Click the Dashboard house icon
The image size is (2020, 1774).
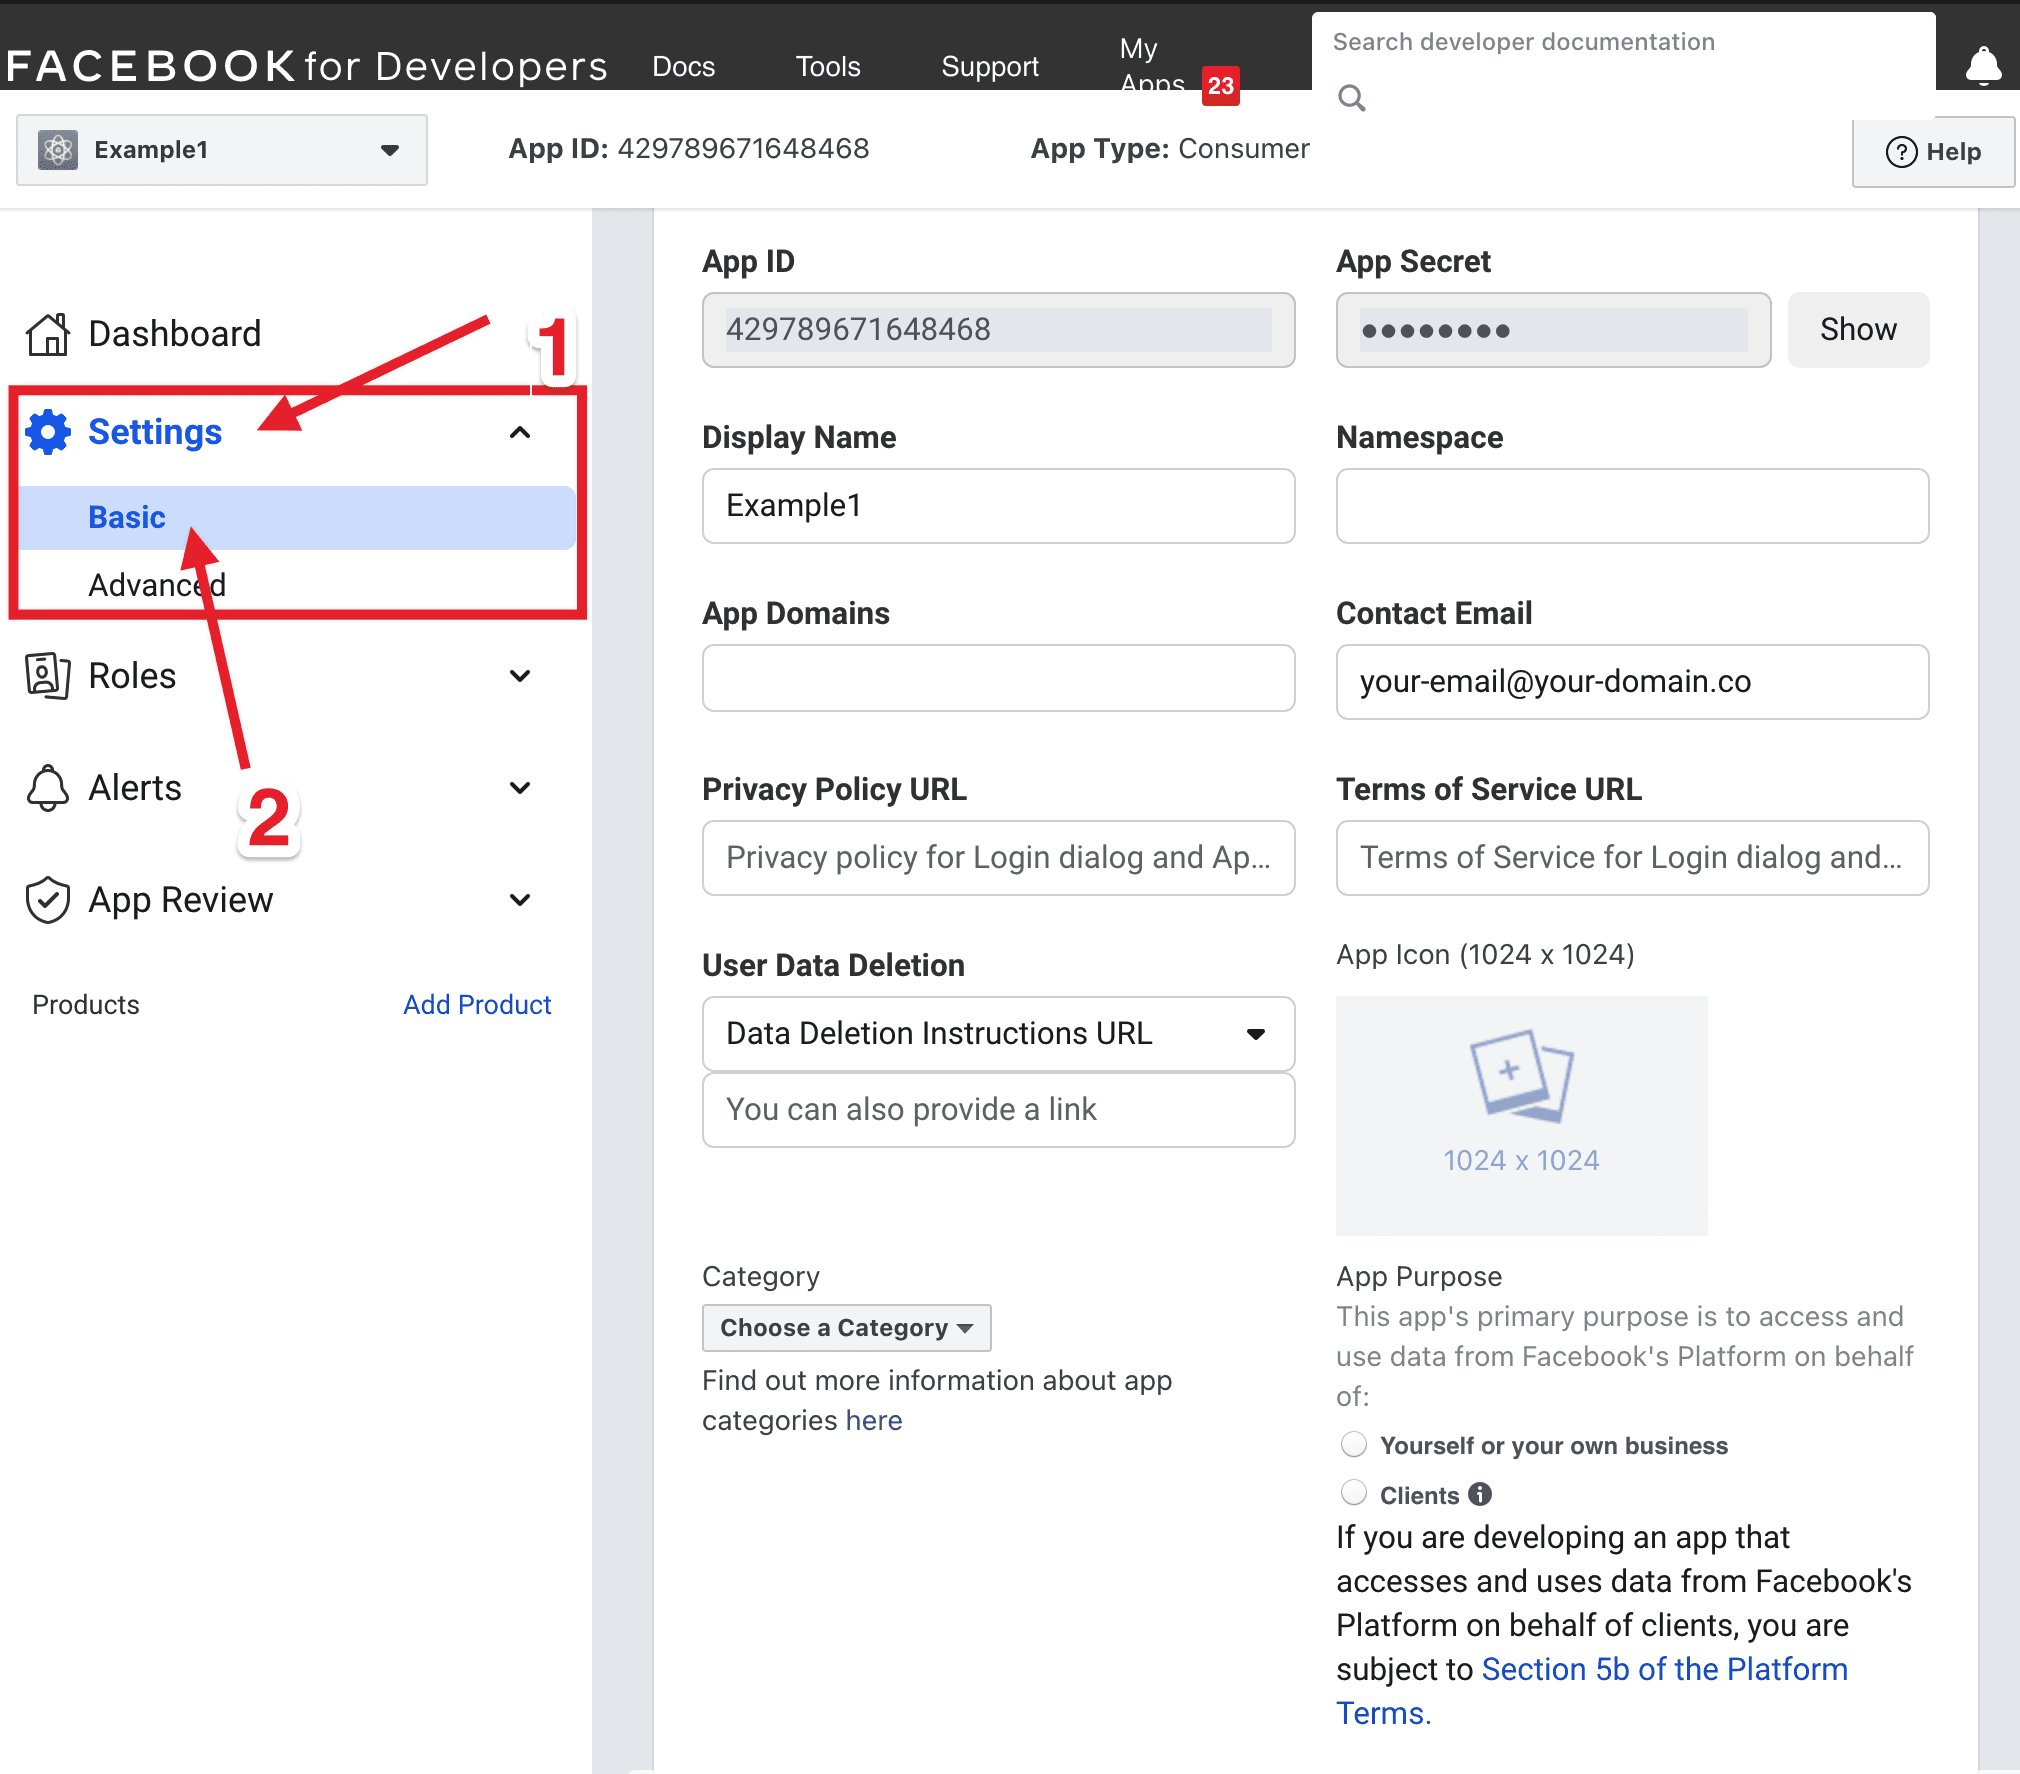tap(48, 334)
